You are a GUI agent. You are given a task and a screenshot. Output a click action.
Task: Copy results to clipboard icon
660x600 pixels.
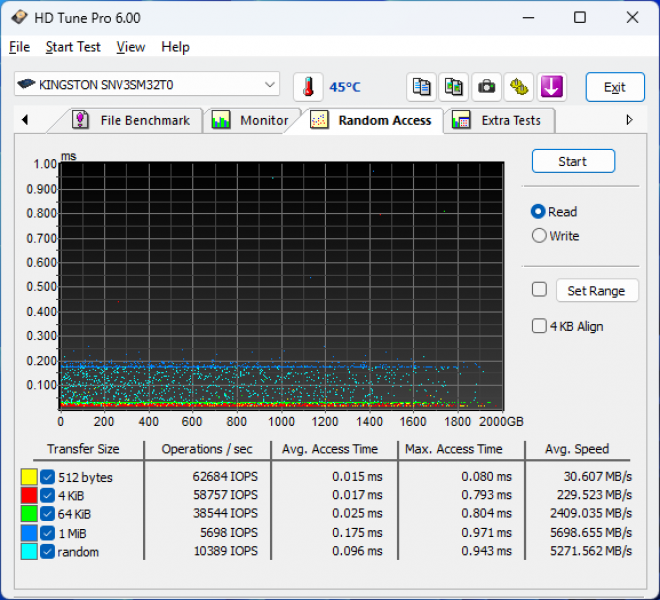point(422,87)
